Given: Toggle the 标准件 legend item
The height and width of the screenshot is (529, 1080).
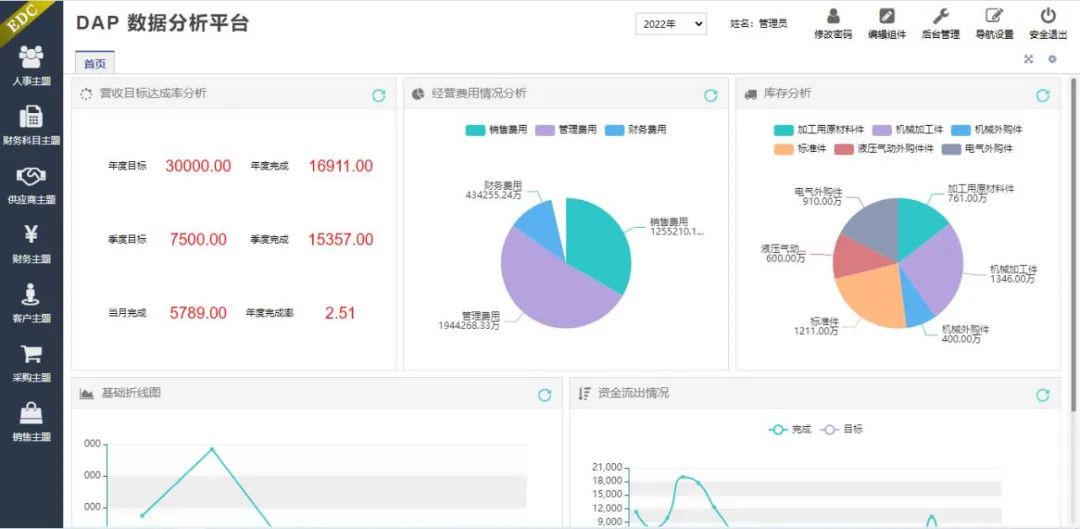Looking at the screenshot, I should (800, 149).
